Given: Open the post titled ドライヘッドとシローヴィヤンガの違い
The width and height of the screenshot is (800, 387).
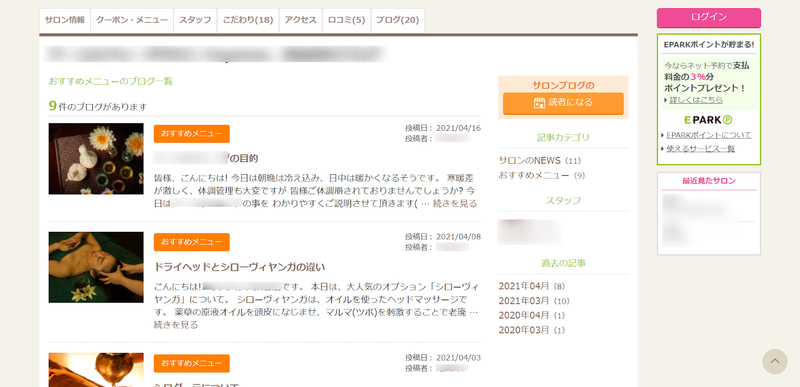Looking at the screenshot, I should (x=239, y=267).
